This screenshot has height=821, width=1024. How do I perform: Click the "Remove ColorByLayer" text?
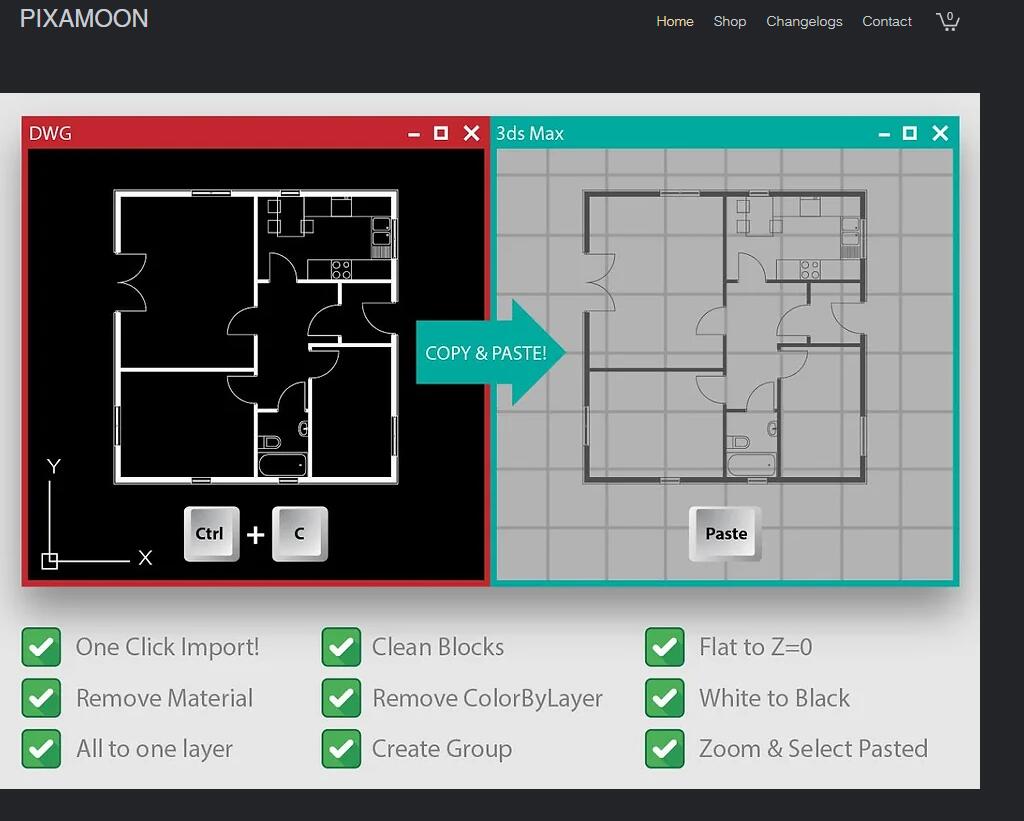[x=487, y=698]
